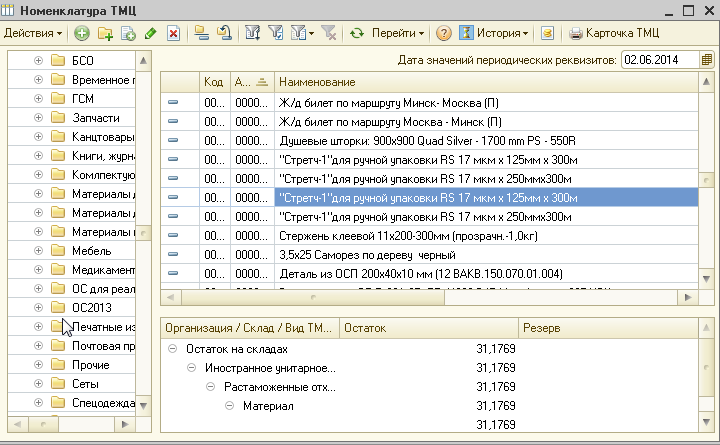Click the Edit pencil icon in toolbar

(x=150, y=33)
